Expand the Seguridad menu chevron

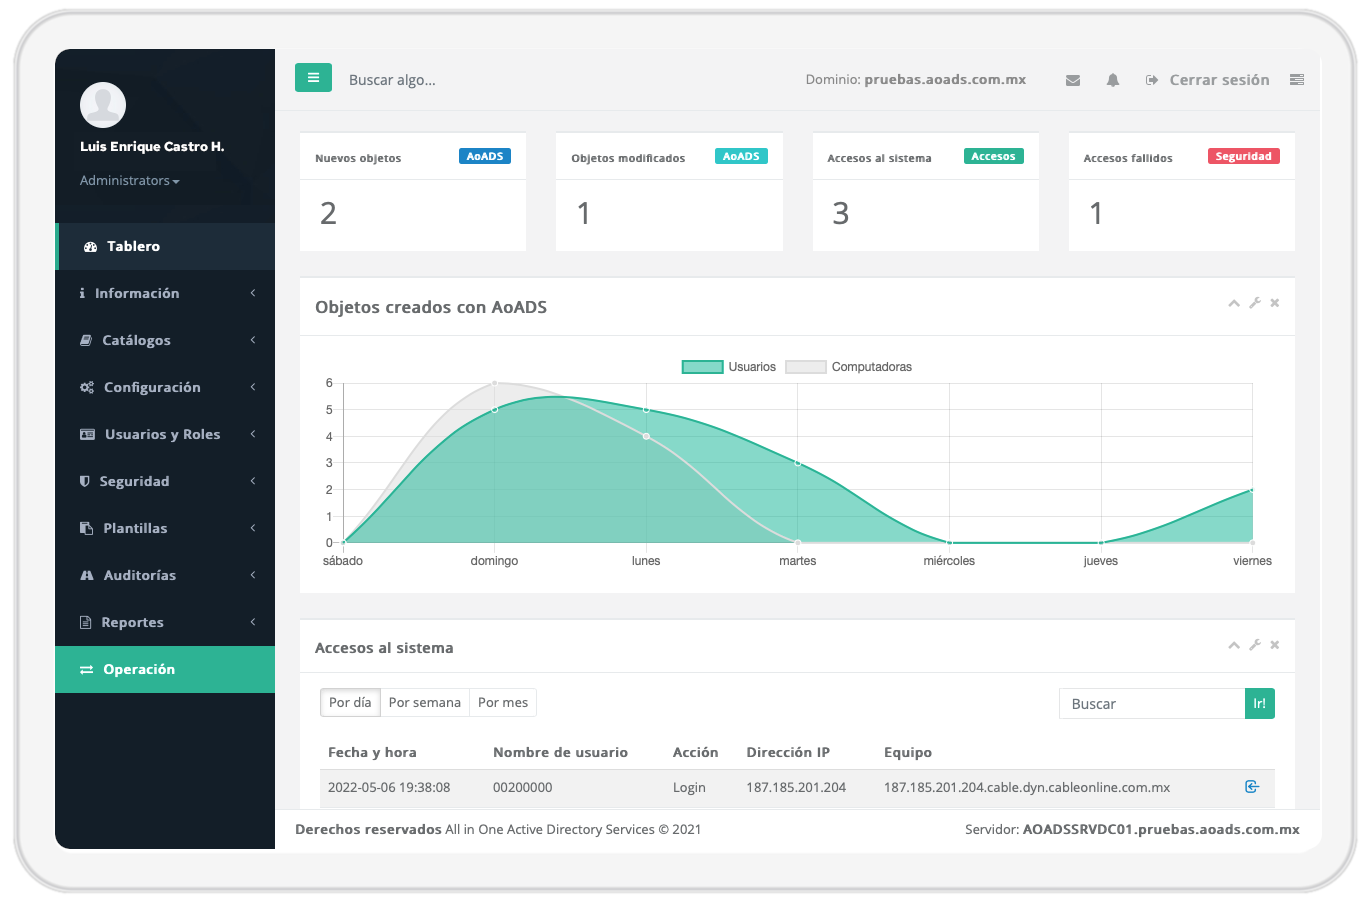(253, 481)
